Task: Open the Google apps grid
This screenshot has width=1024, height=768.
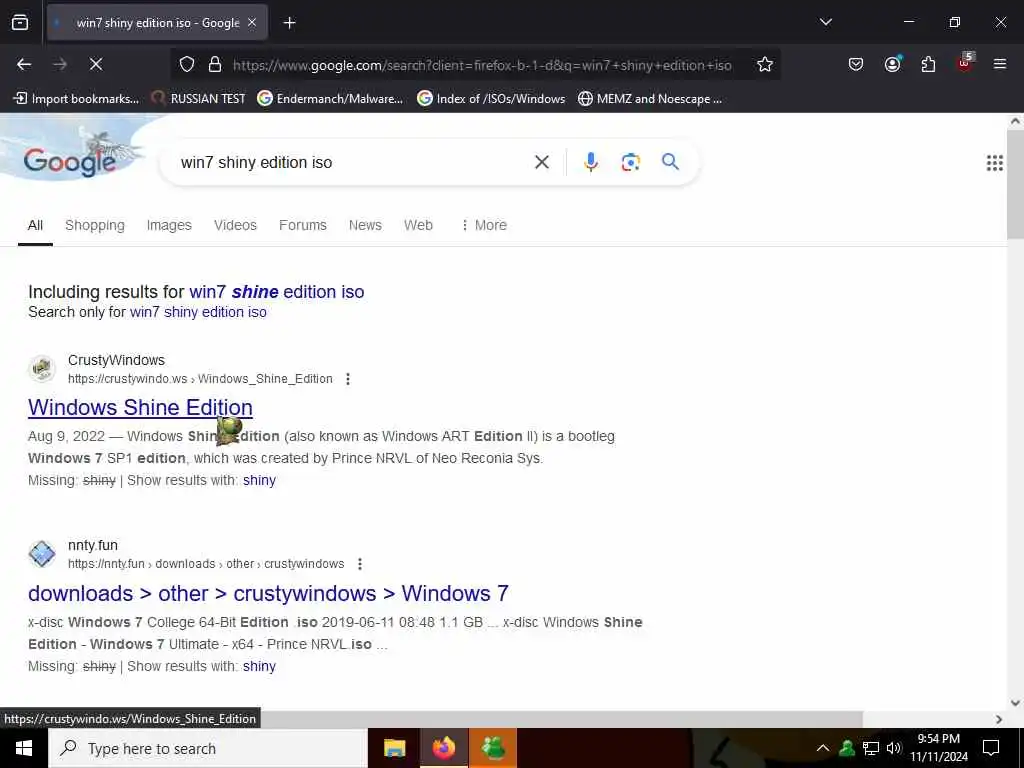Action: click(995, 163)
